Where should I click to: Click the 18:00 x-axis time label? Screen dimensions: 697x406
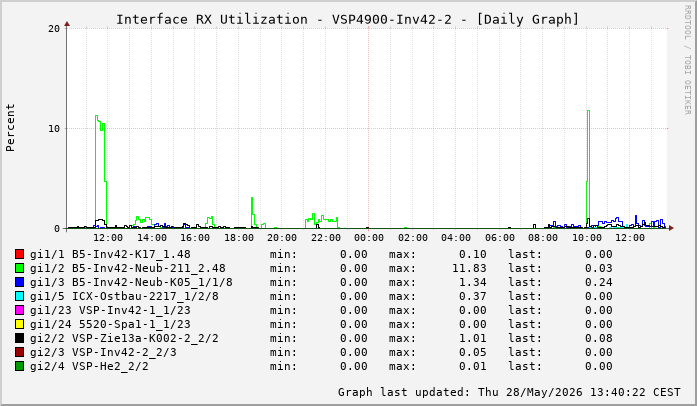pyautogui.click(x=239, y=238)
